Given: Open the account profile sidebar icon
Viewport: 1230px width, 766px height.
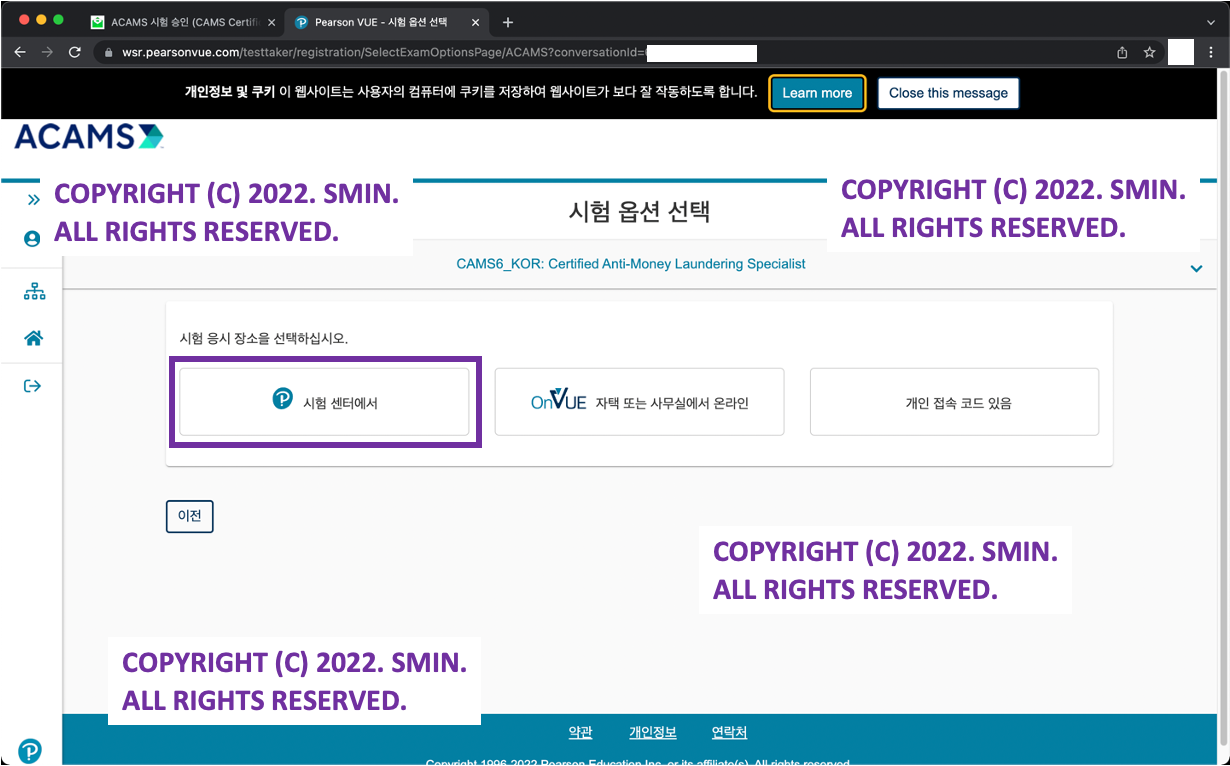Looking at the screenshot, I should 32,239.
